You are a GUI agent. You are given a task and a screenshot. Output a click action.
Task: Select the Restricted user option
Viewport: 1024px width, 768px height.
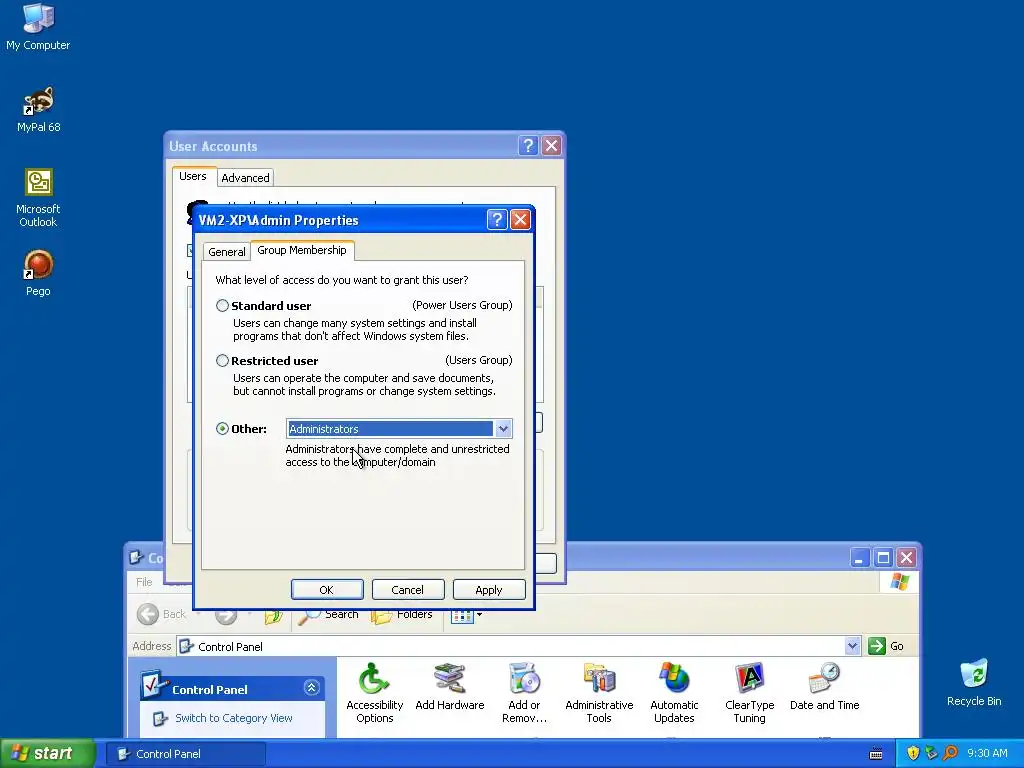pos(222,360)
